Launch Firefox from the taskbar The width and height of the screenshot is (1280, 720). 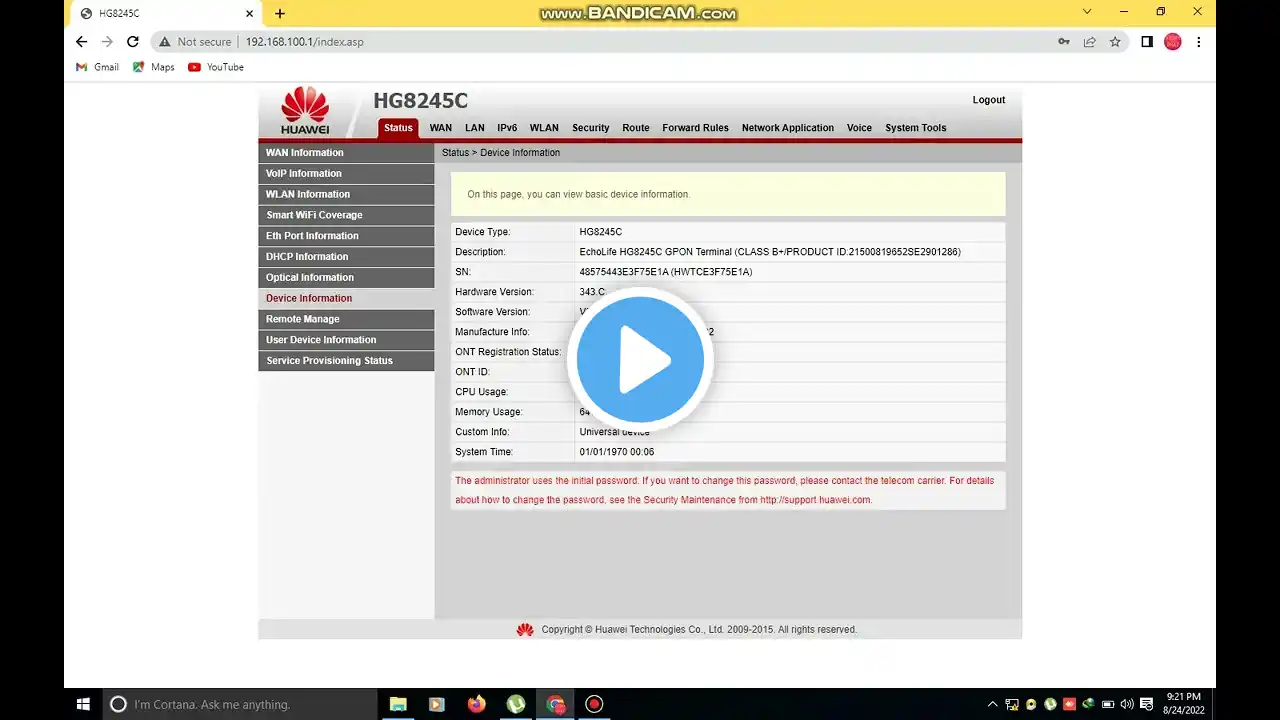[476, 704]
